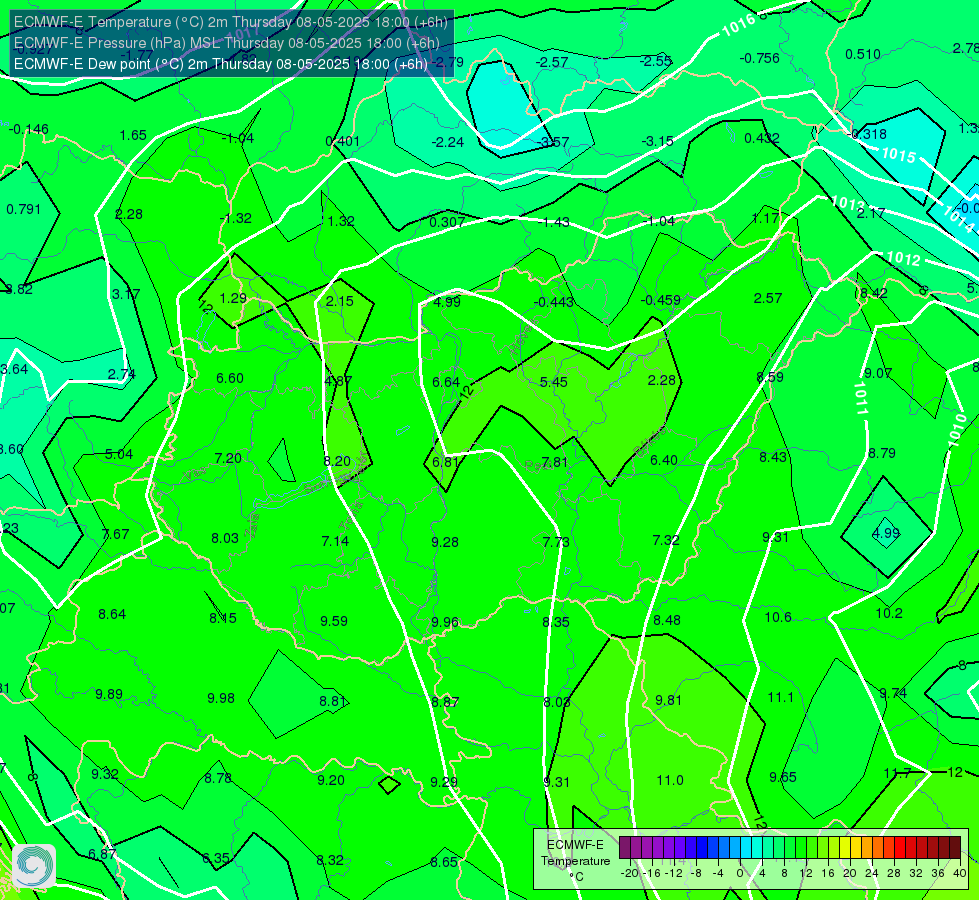Image resolution: width=979 pixels, height=900 pixels.
Task: Click the cyan legend swatch right of 0
Action: coord(746,848)
